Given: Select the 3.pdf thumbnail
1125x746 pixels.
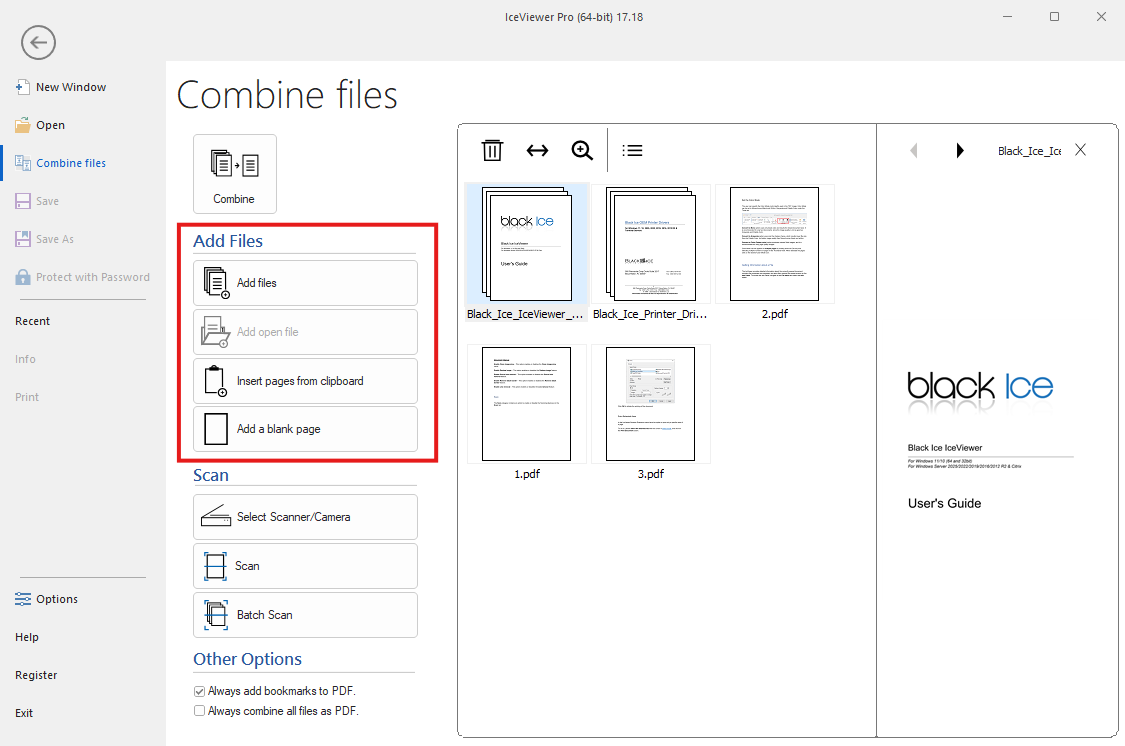Looking at the screenshot, I should click(x=651, y=404).
